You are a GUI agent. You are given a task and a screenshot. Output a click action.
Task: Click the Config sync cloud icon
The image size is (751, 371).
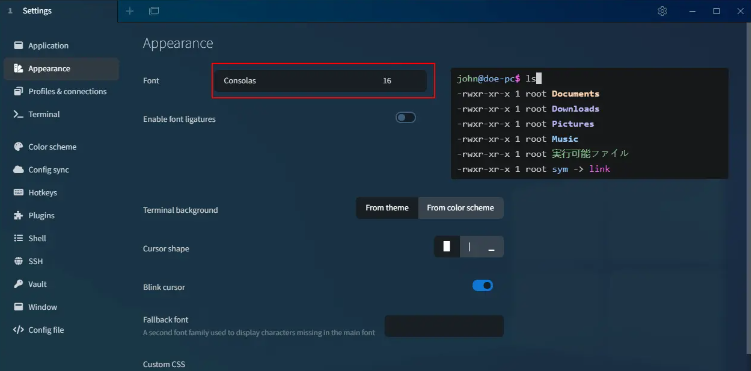[x=19, y=169]
